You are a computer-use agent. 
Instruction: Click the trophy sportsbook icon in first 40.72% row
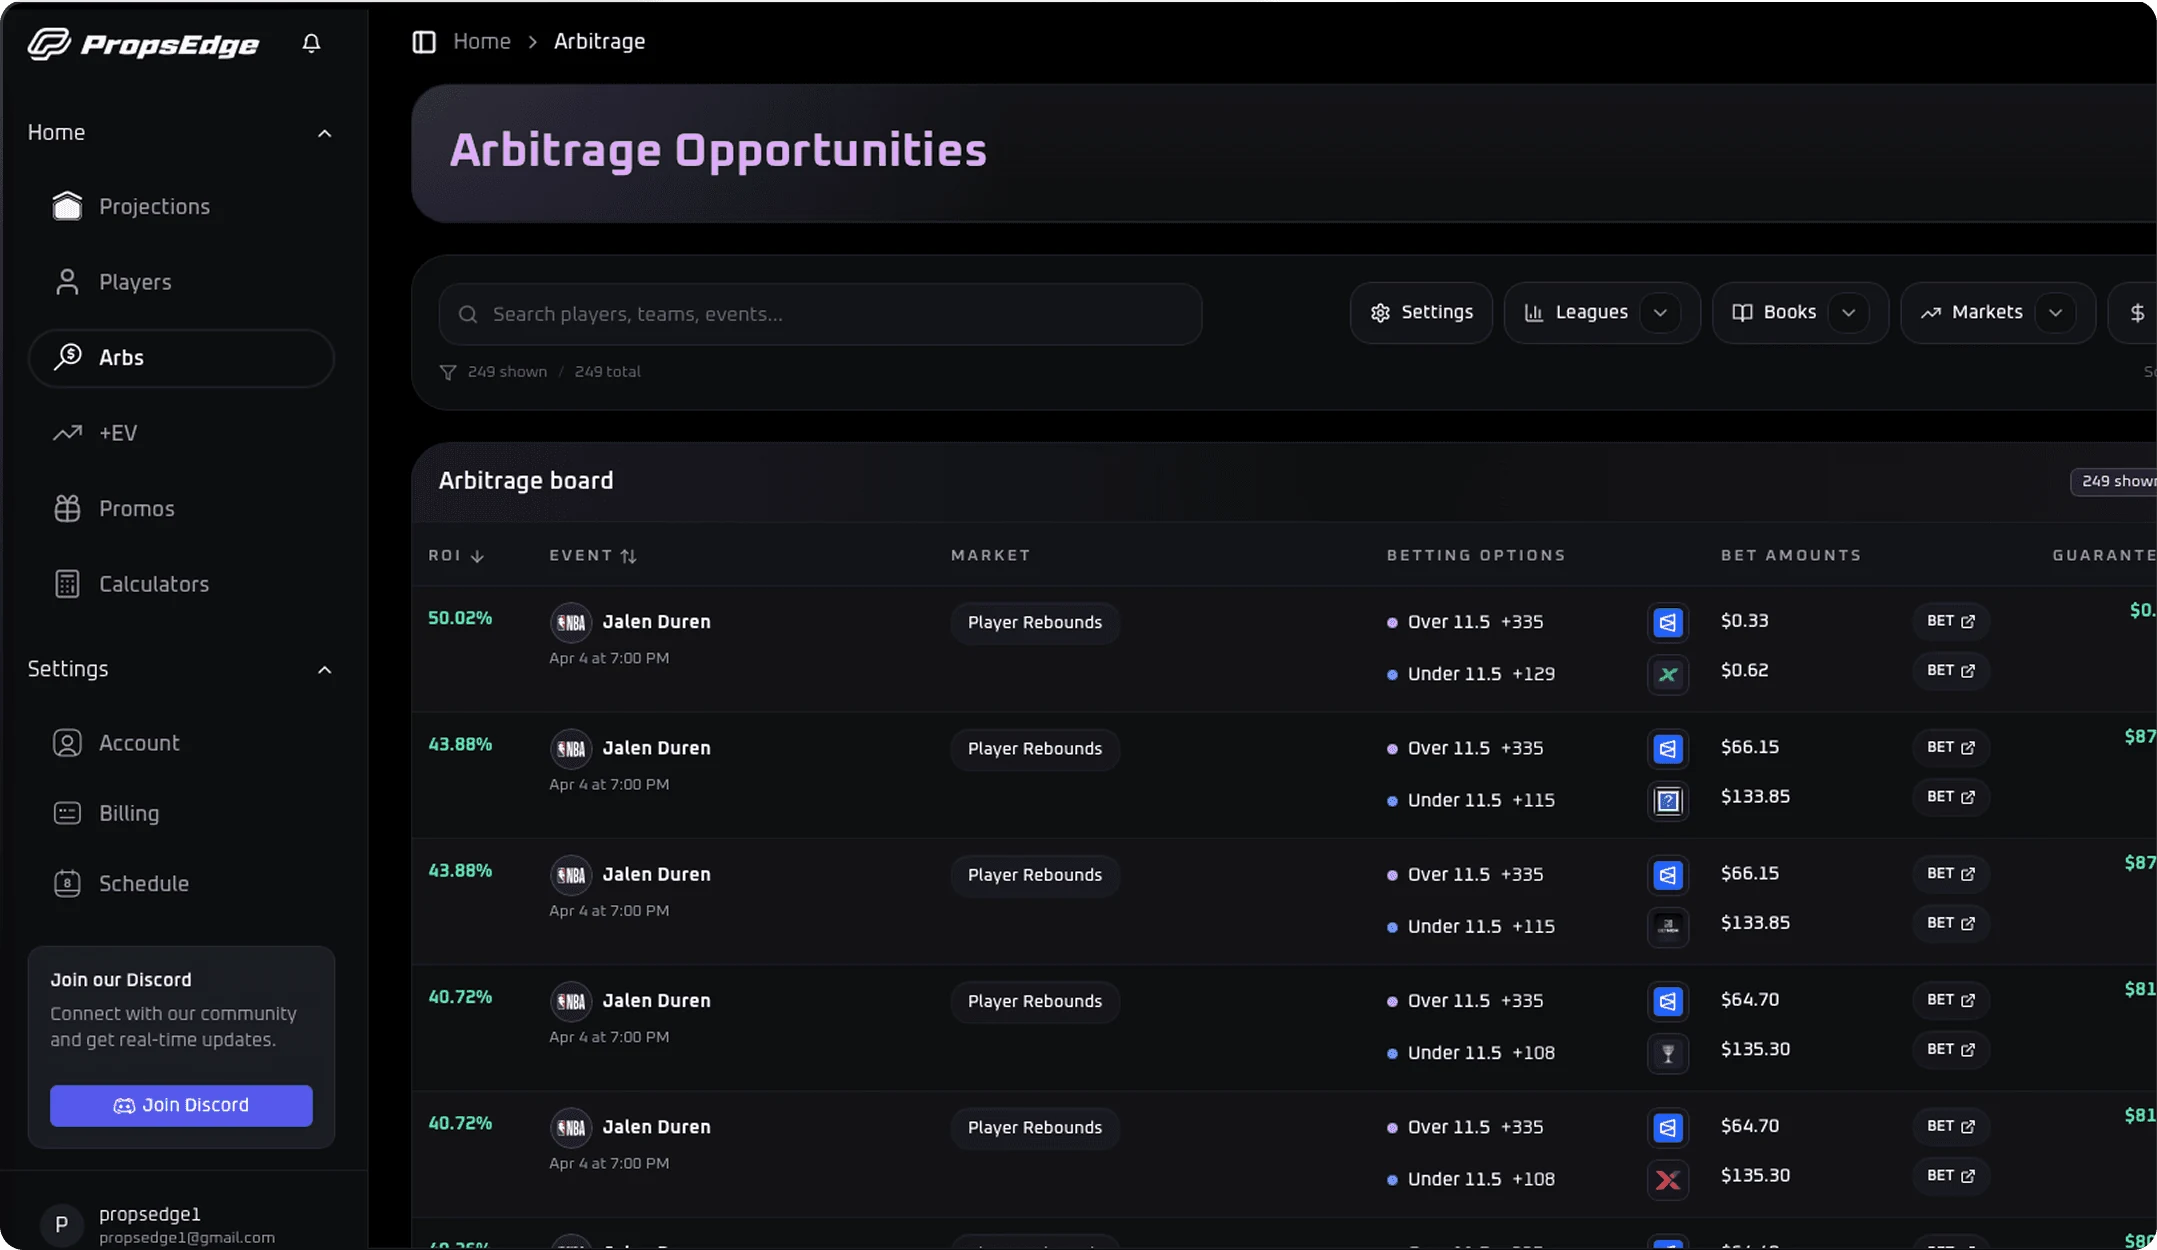[x=1668, y=1054]
